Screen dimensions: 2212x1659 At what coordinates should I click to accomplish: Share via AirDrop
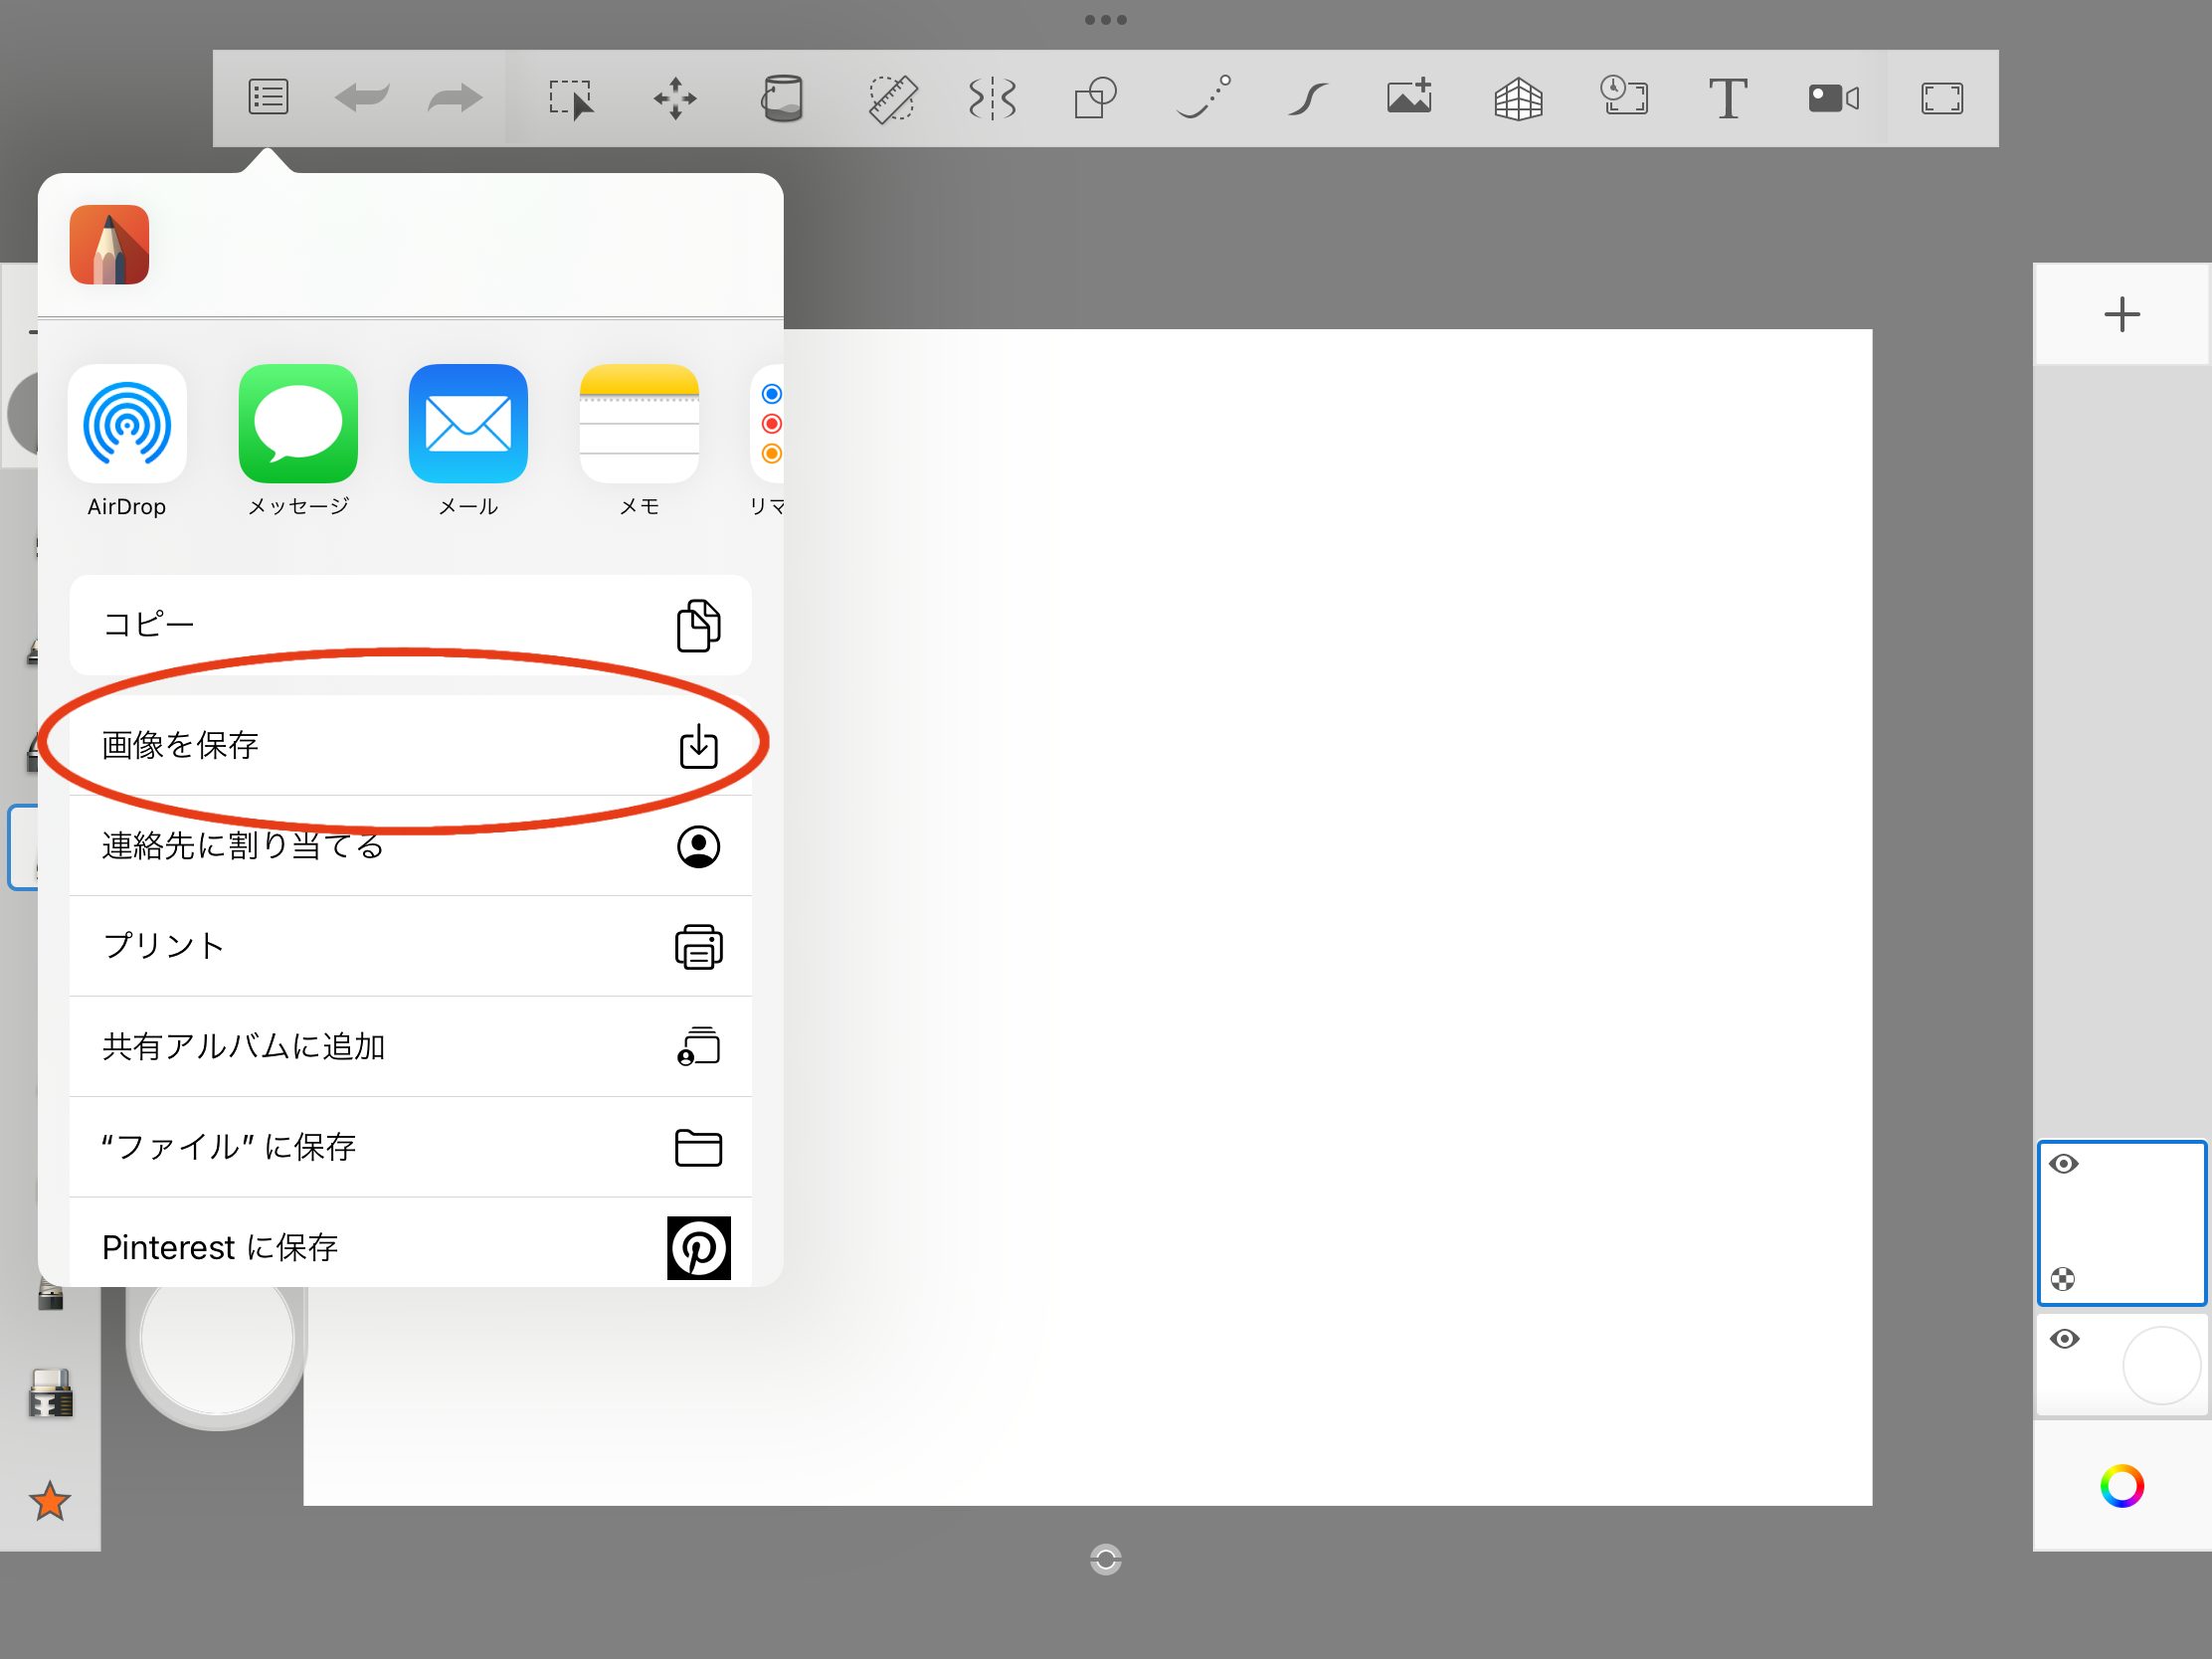coord(127,424)
